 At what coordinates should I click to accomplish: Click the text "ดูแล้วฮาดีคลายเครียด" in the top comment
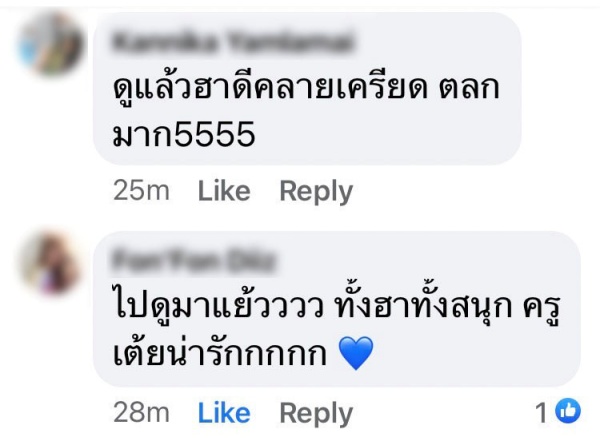click(x=269, y=89)
